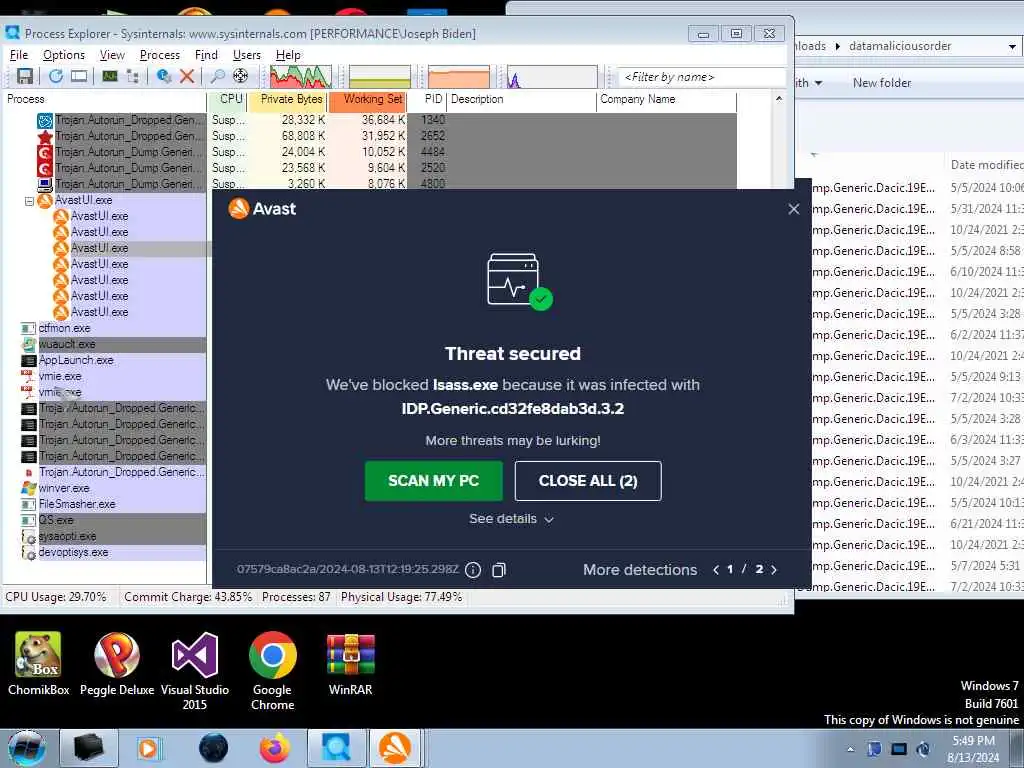Click the commit history yellow graph
1024x768 pixels.
(379, 76)
